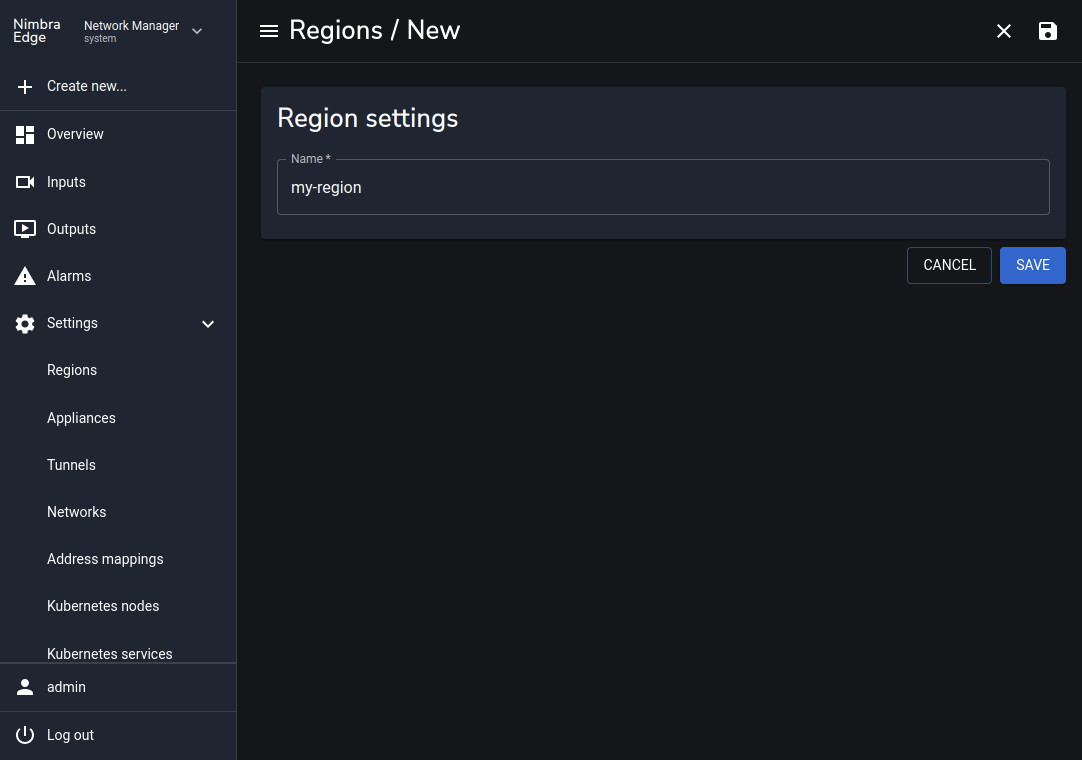The width and height of the screenshot is (1082, 760).
Task: Expand the Network Manager system dropdown
Action: tap(197, 31)
